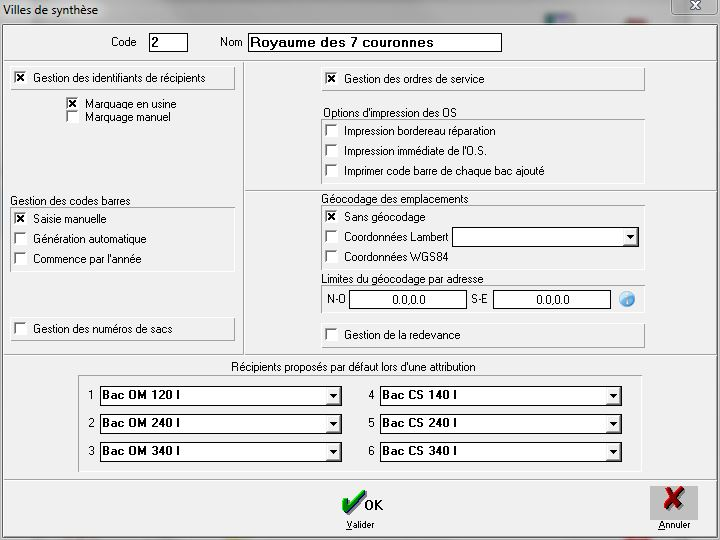This screenshot has height=540, width=720.
Task: Click the N-O geocoding limit field
Action: click(407, 300)
